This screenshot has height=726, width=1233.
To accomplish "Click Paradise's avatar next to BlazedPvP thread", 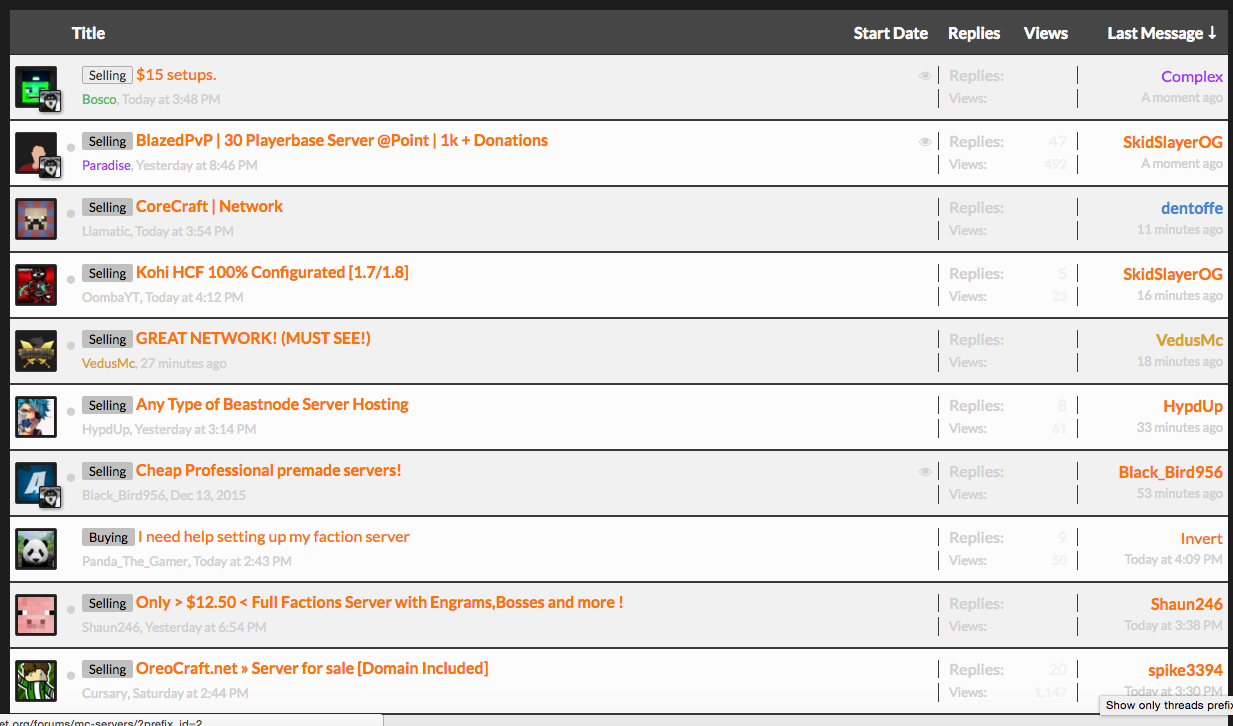I will 35,152.
